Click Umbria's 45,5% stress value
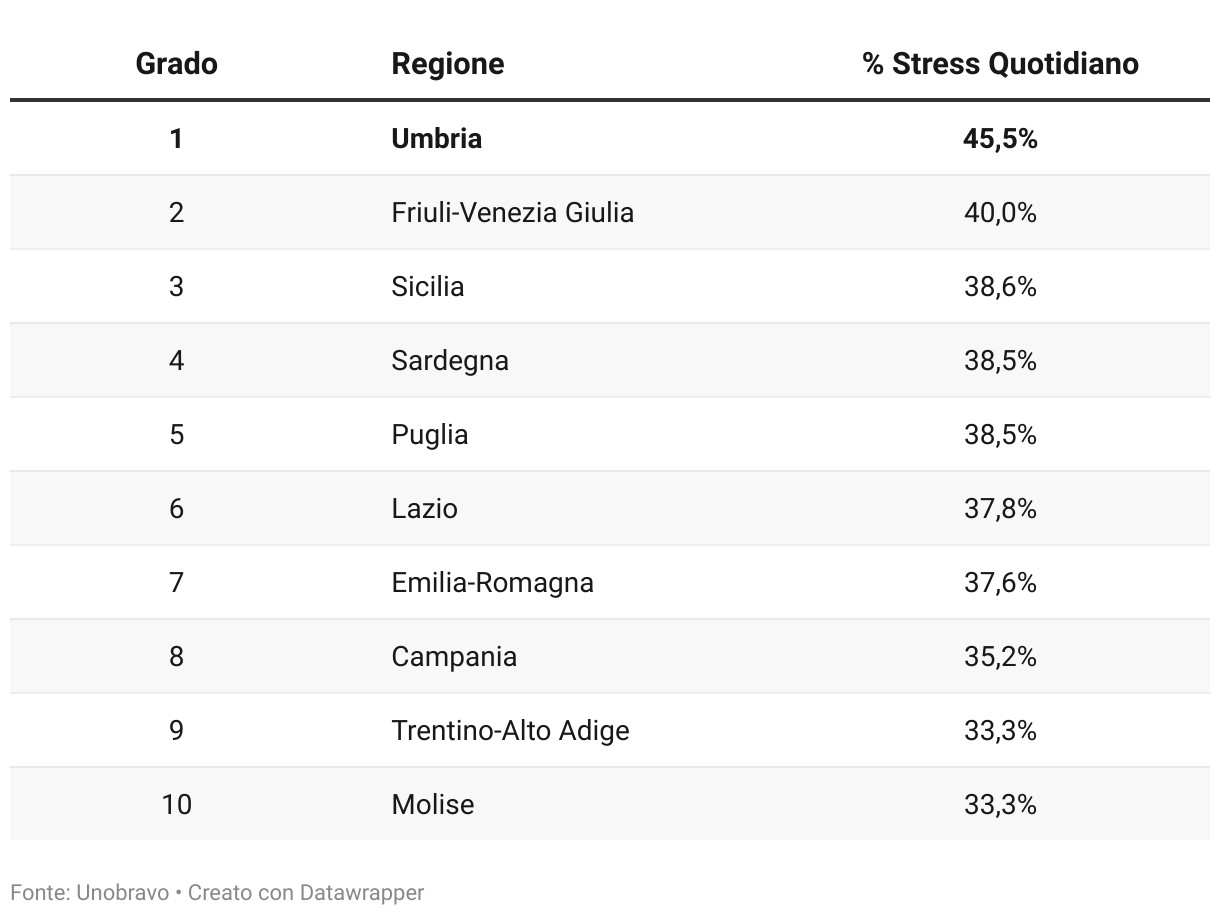The image size is (1220, 916). click(1000, 138)
